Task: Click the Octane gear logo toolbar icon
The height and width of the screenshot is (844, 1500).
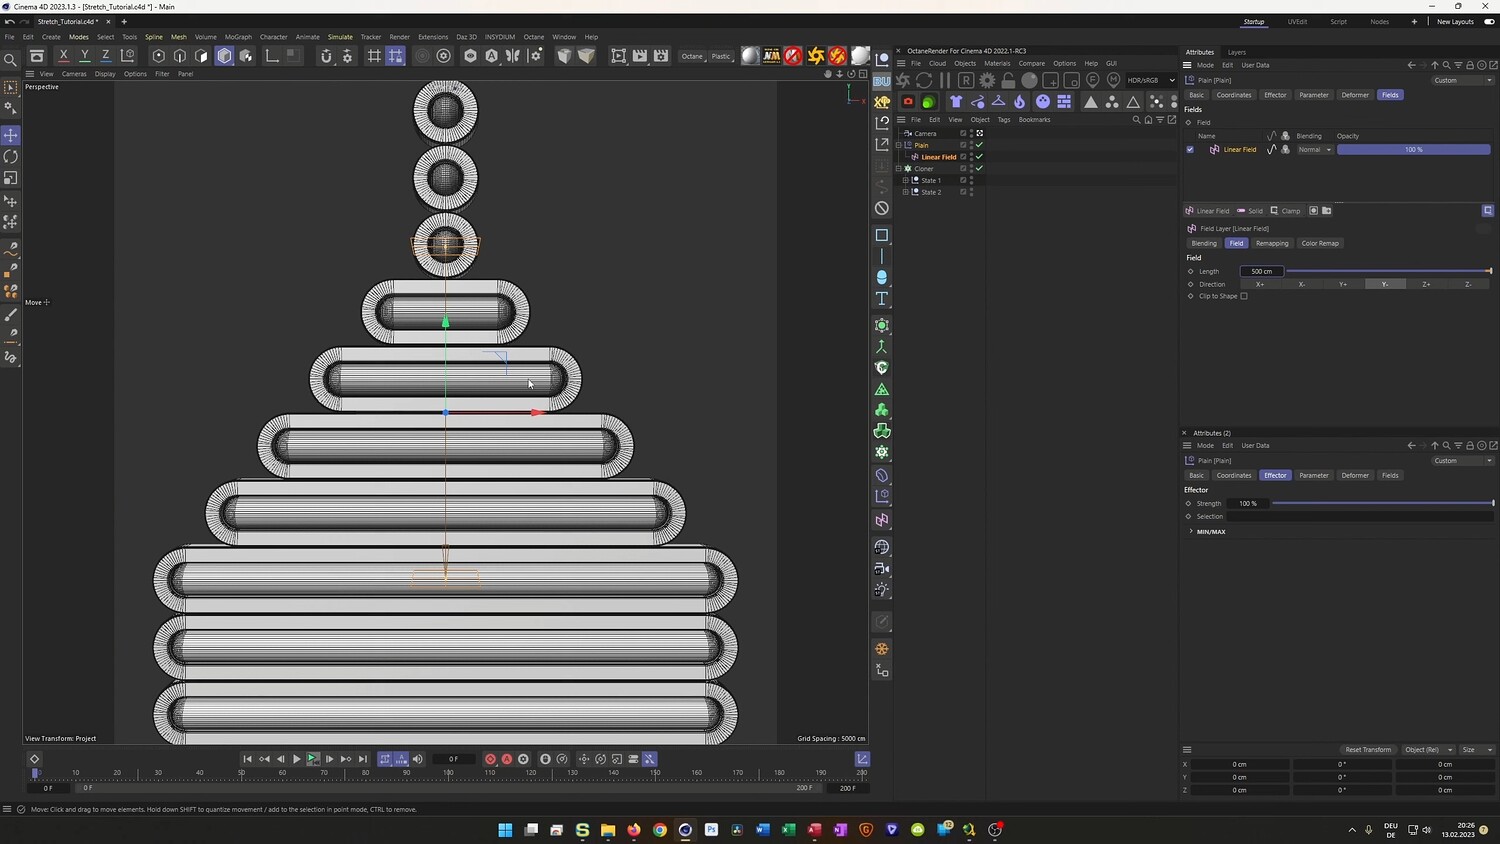Action: 816,56
